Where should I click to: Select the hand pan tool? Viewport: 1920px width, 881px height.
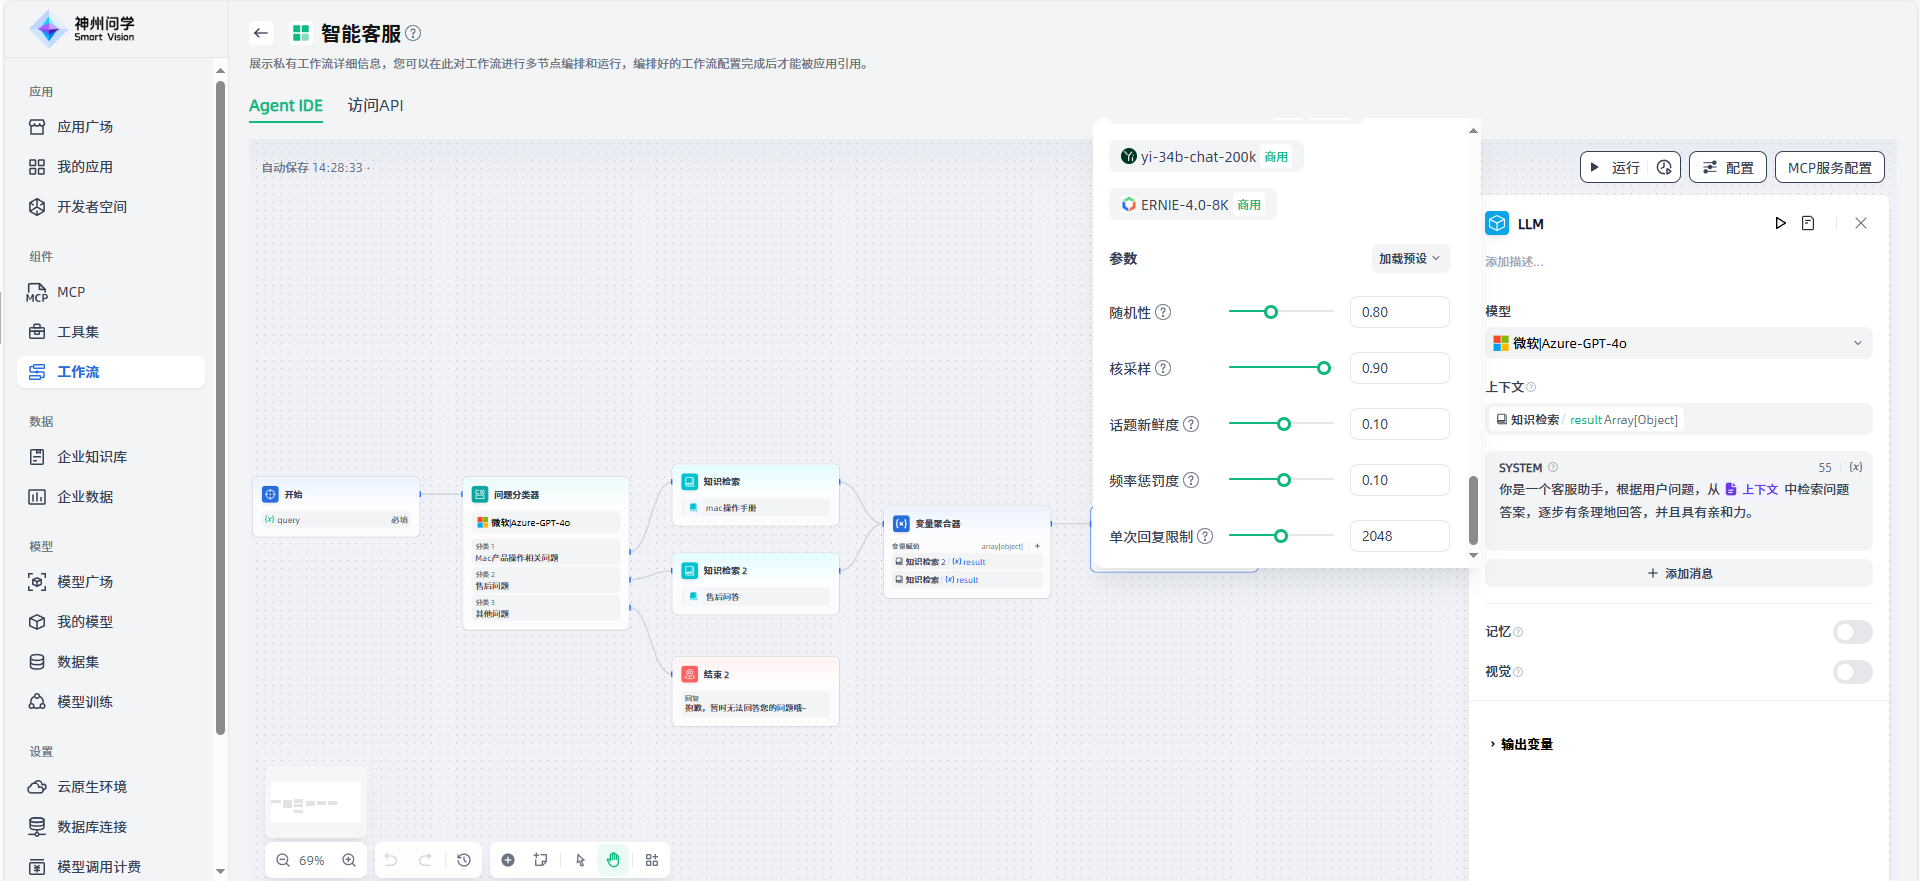point(613,860)
